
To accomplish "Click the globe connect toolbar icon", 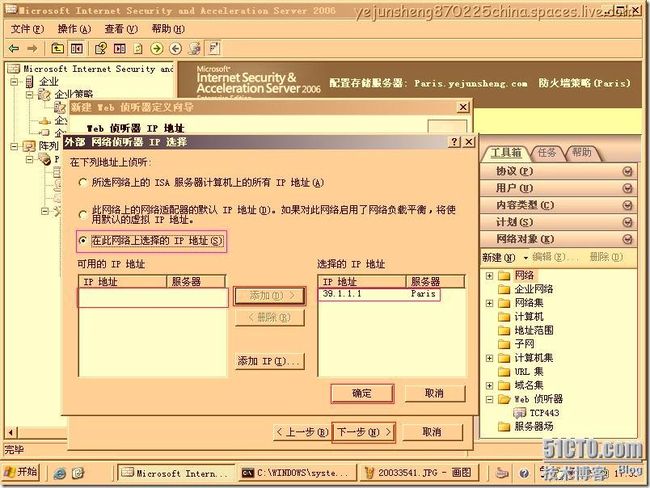I will point(194,49).
